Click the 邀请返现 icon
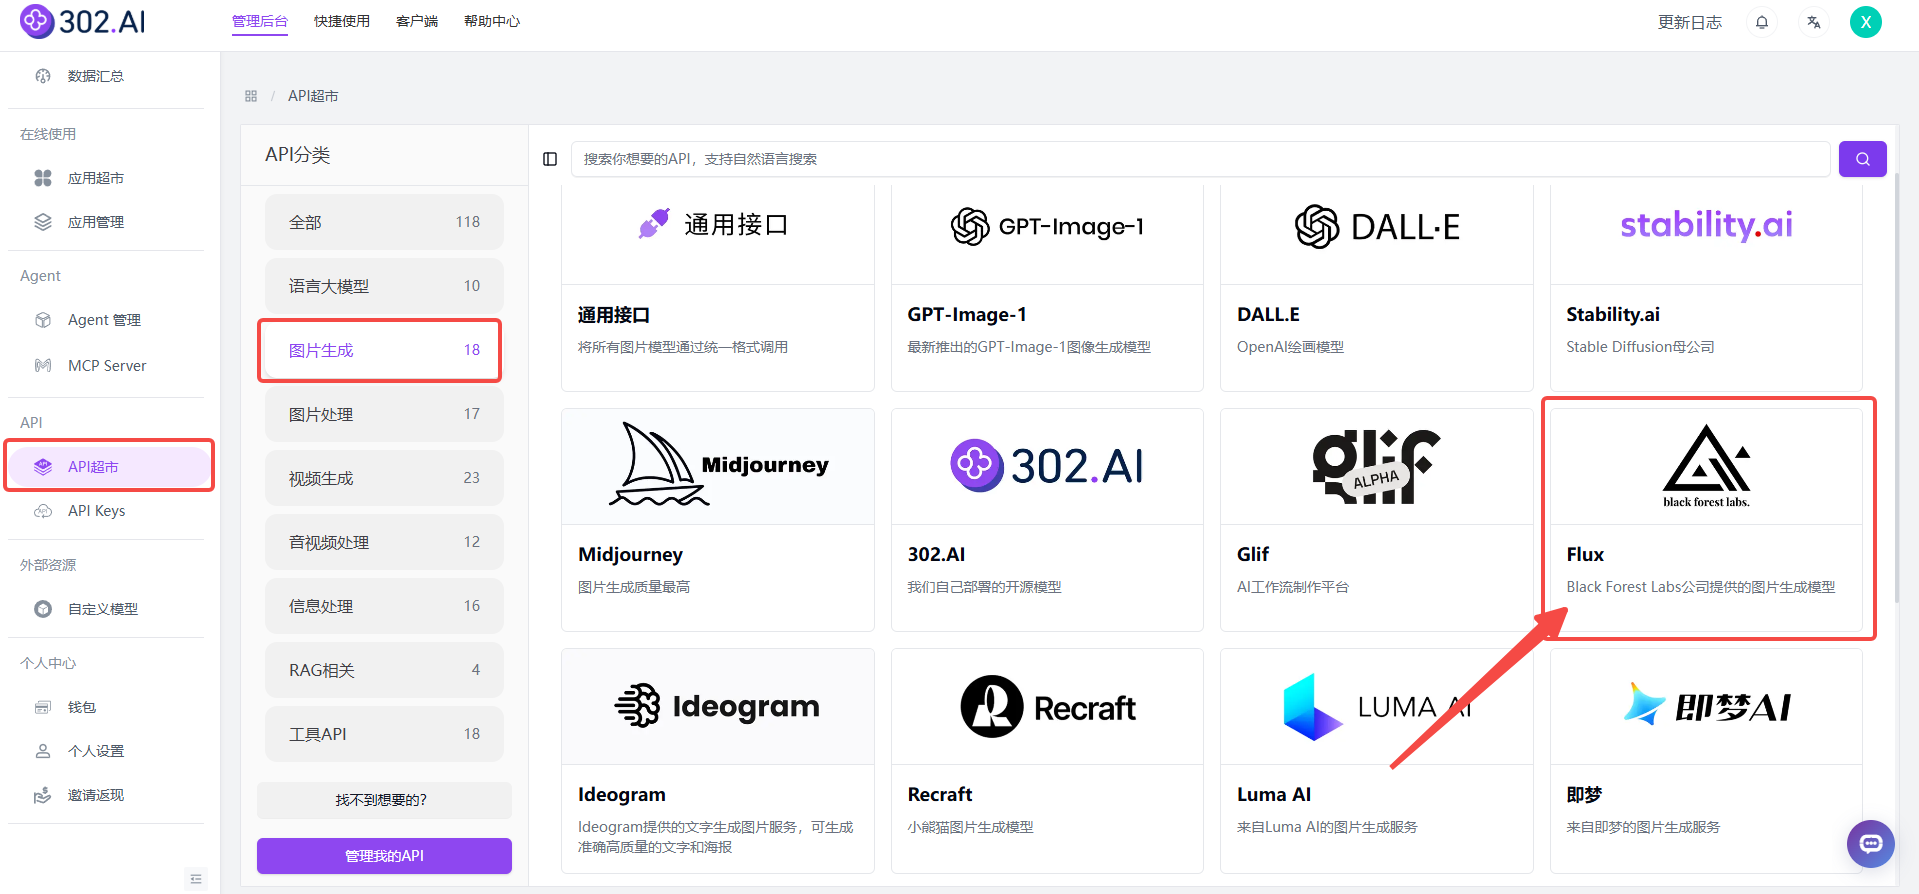The height and width of the screenshot is (894, 1919). tap(43, 795)
